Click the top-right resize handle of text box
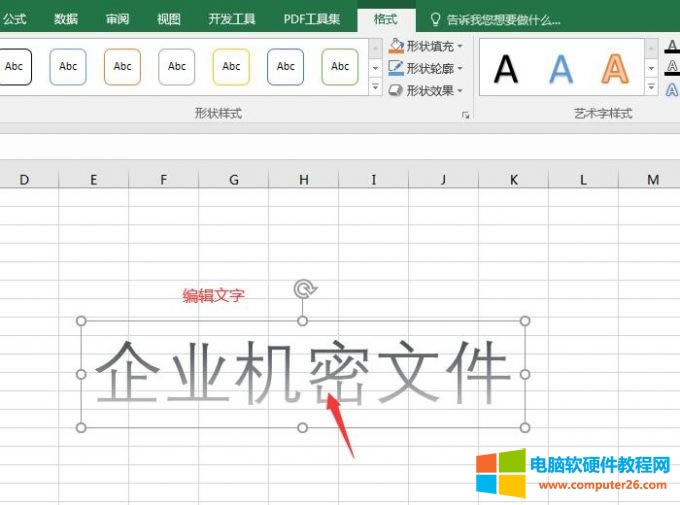680x505 pixels. click(x=525, y=321)
